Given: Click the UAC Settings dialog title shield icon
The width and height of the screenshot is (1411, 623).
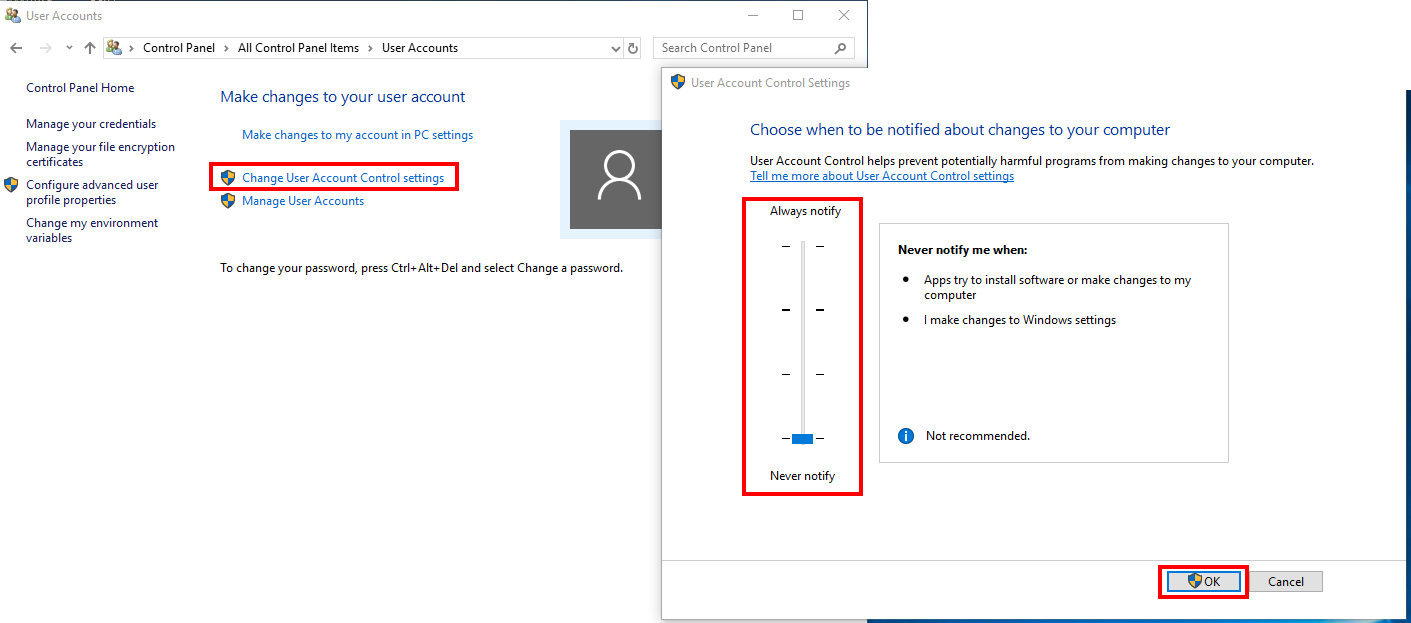Looking at the screenshot, I should point(678,83).
